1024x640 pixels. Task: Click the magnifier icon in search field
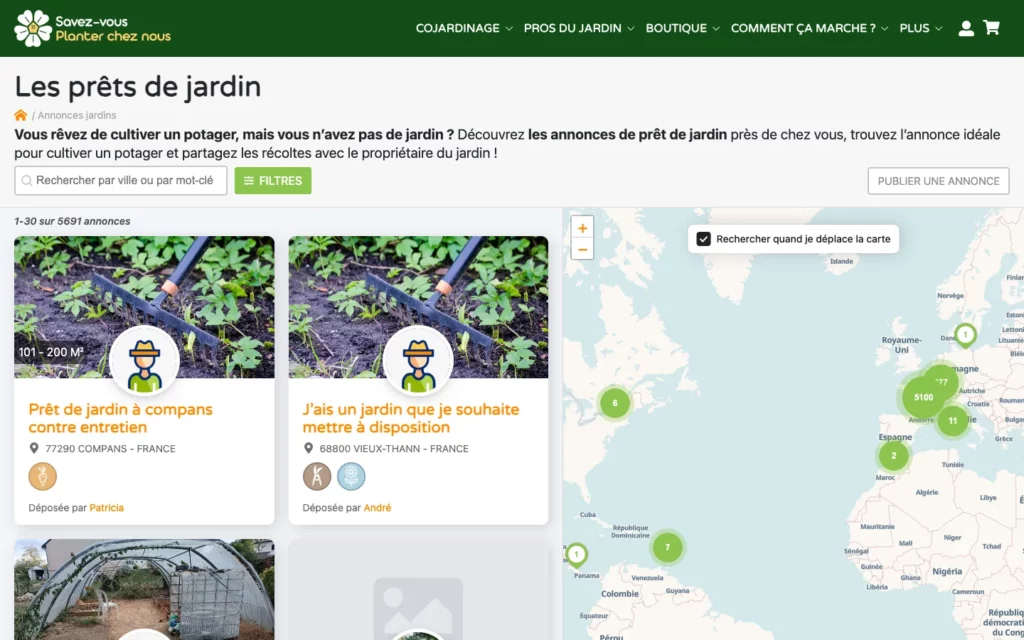tap(27, 181)
